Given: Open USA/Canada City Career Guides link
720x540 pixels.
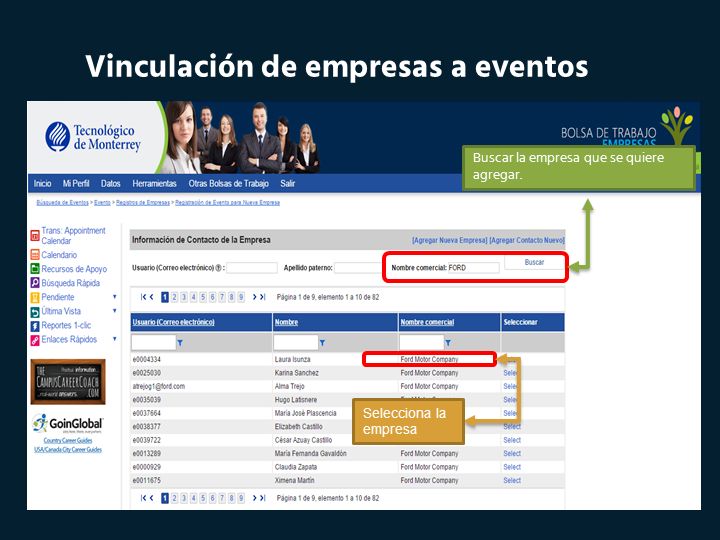Looking at the screenshot, I should tap(68, 450).
